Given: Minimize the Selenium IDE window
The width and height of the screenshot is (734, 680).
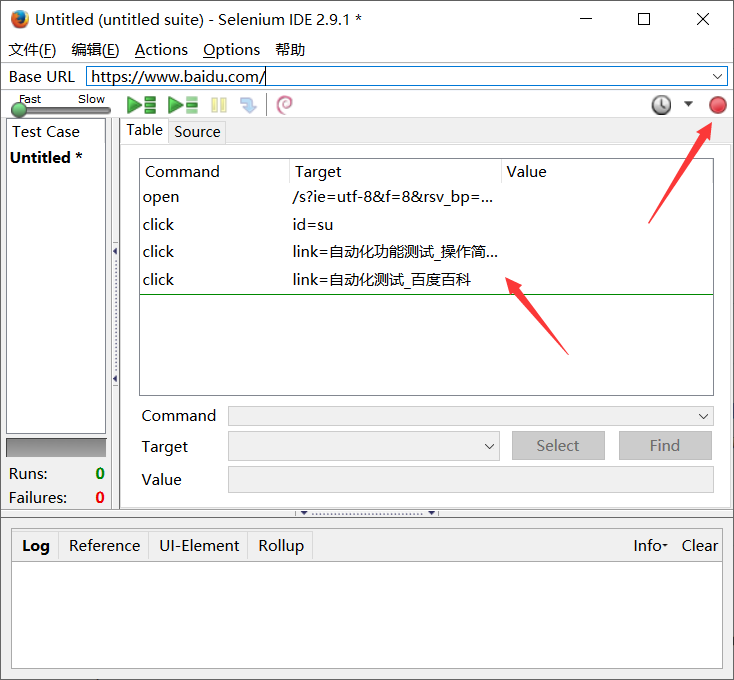Looking at the screenshot, I should 586,19.
